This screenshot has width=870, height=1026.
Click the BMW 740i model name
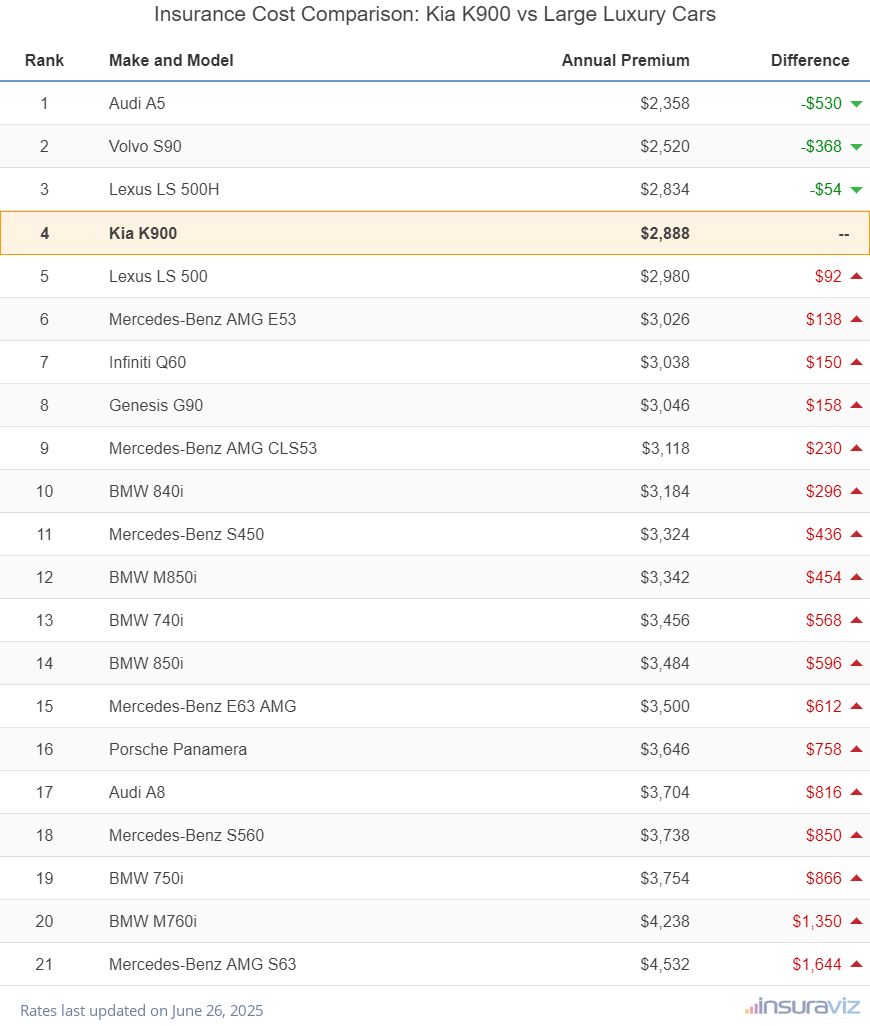[147, 620]
